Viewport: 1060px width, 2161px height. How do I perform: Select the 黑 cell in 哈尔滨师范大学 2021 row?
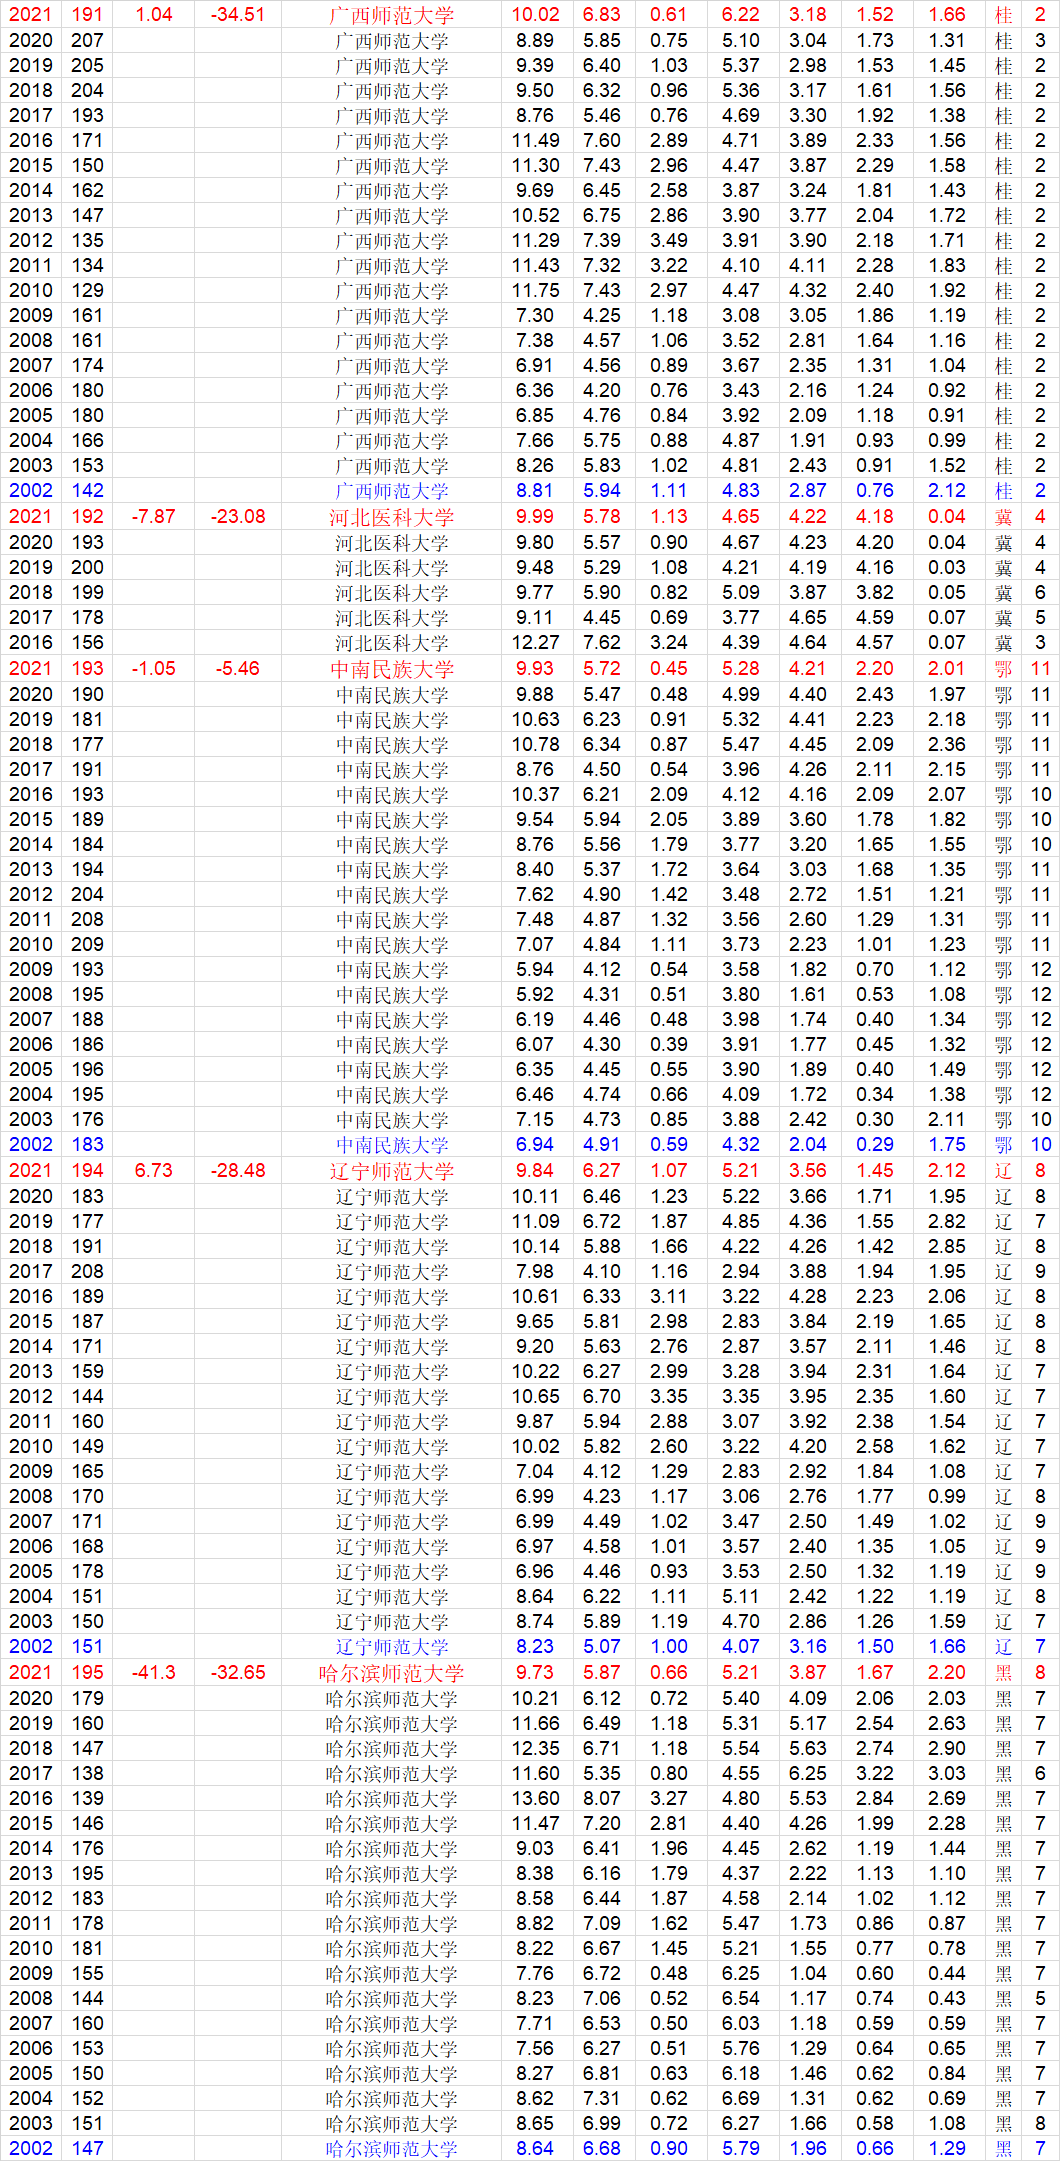(x=1004, y=1673)
